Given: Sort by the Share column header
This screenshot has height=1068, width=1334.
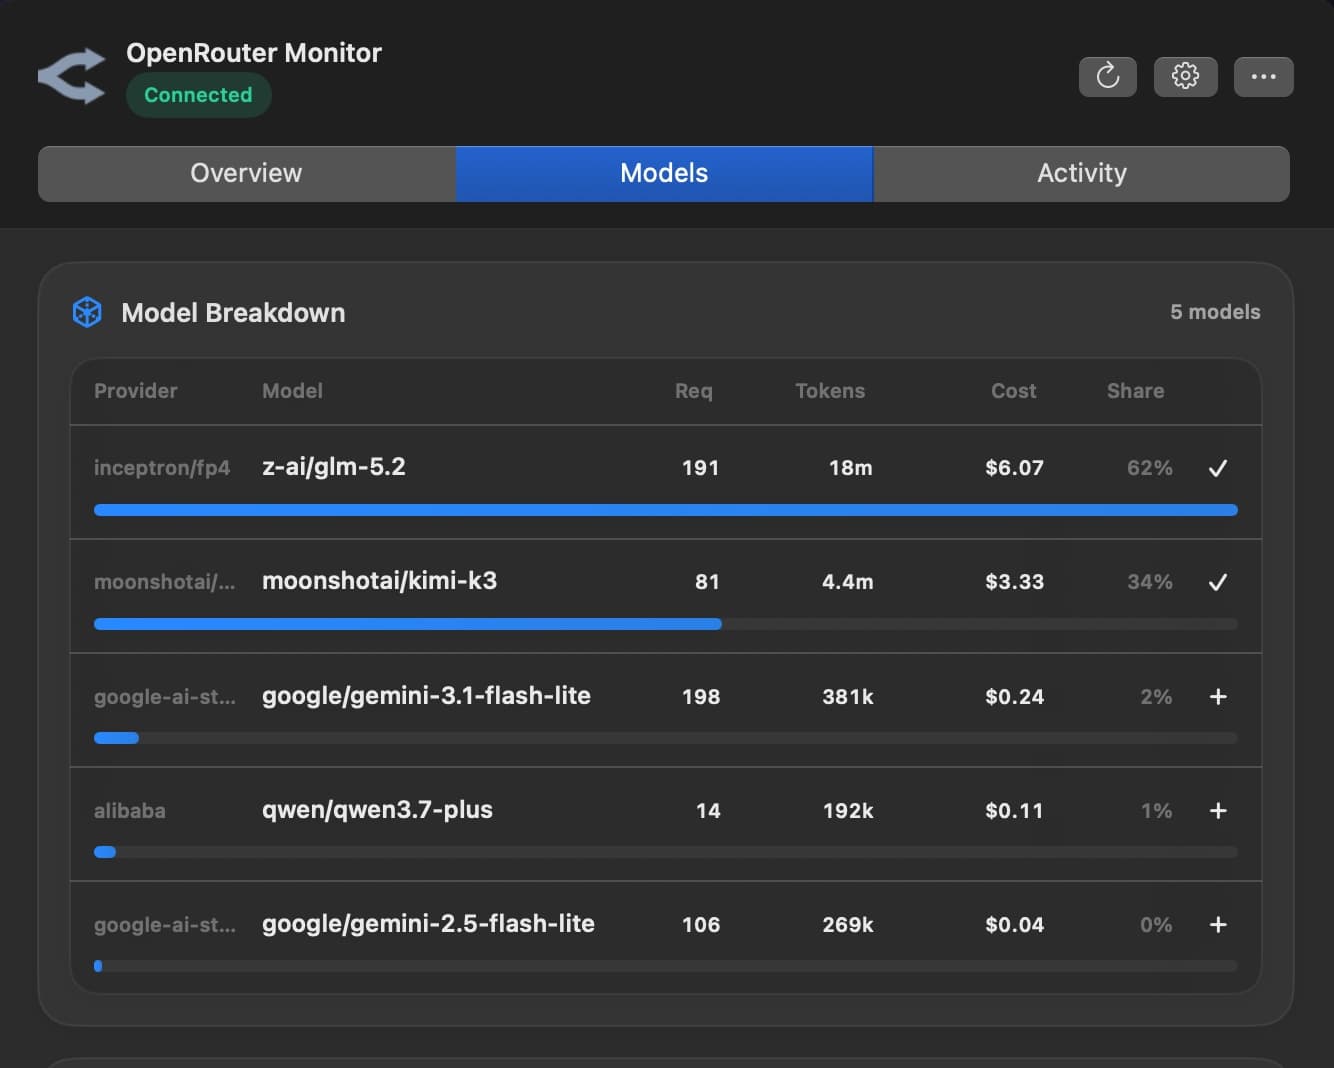Looking at the screenshot, I should (x=1135, y=391).
